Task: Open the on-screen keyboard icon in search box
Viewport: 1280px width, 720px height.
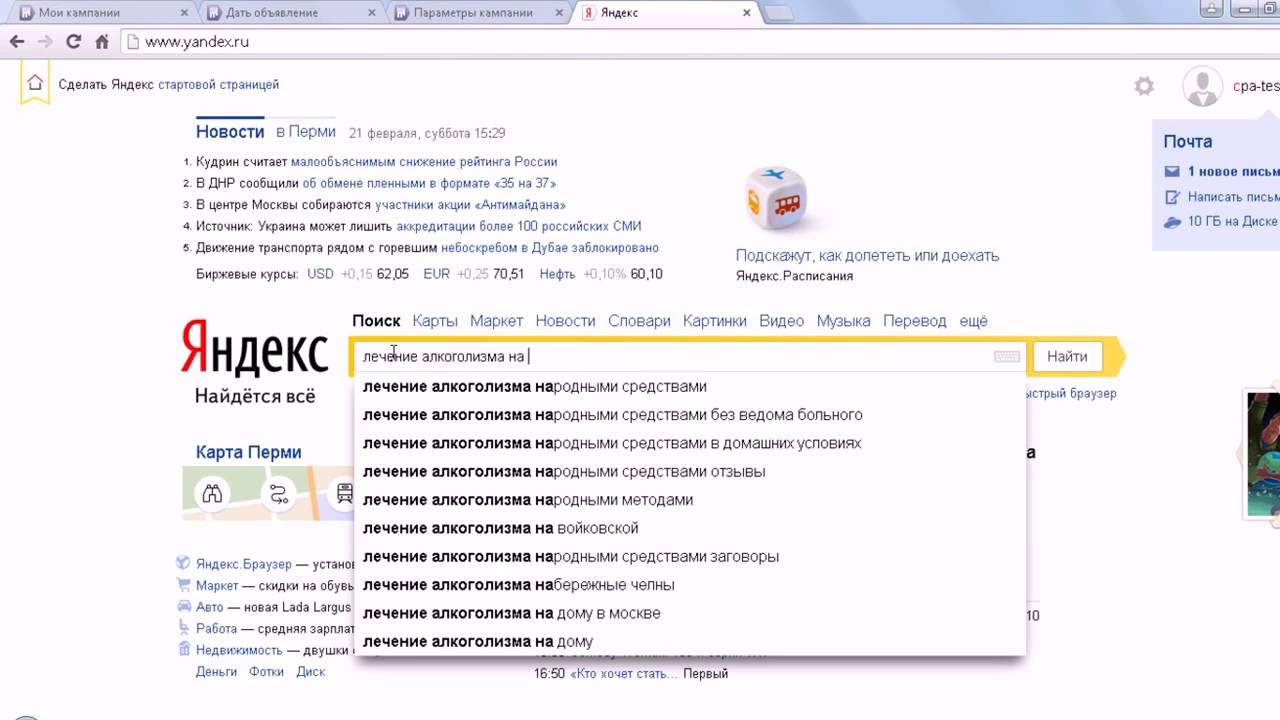Action: click(1007, 357)
